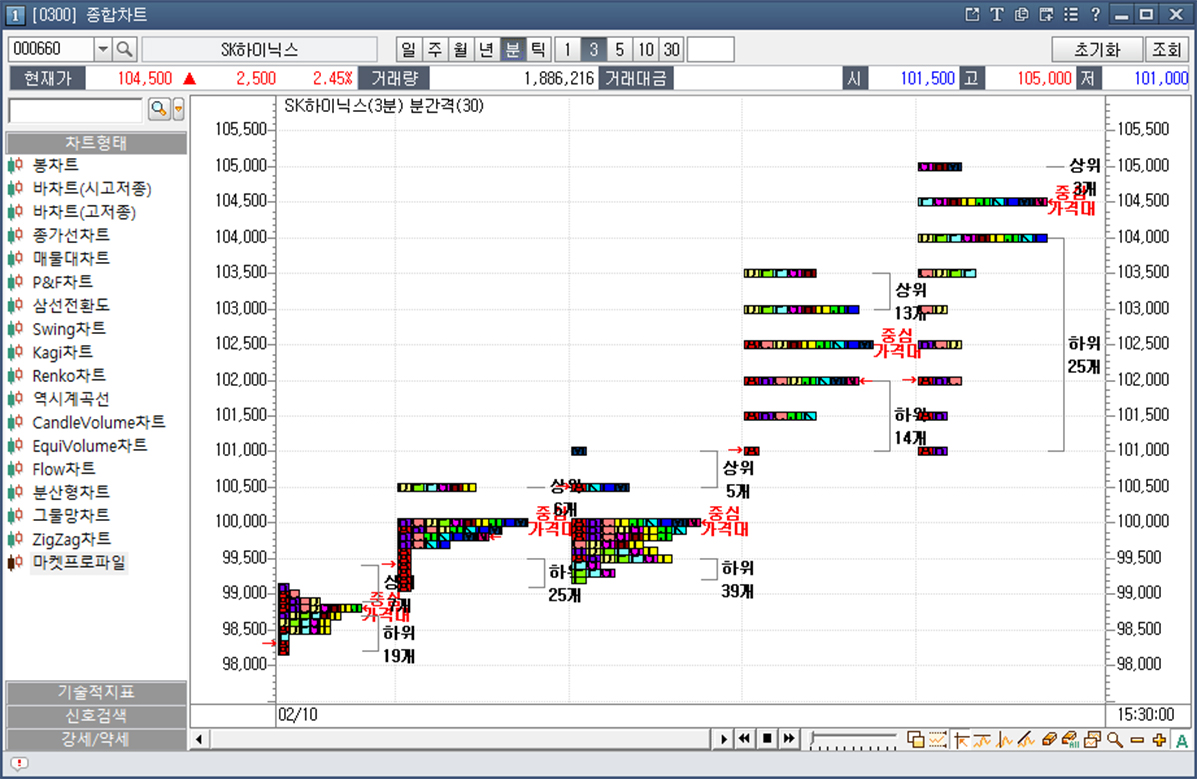The image size is (1197, 779).
Task: Select the 5 minute interval button
Action: (x=619, y=50)
